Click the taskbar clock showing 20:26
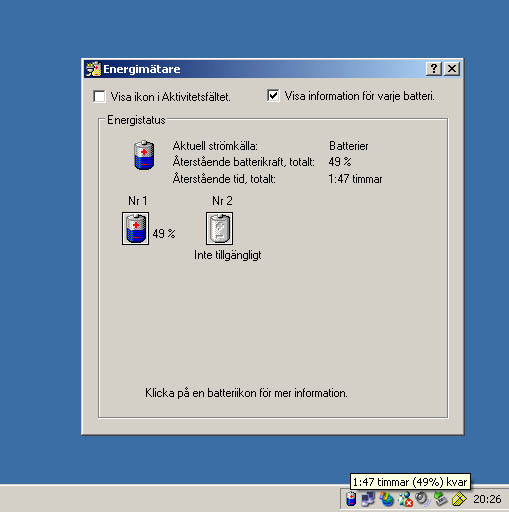Viewport: 509px width, 512px height. (x=487, y=499)
